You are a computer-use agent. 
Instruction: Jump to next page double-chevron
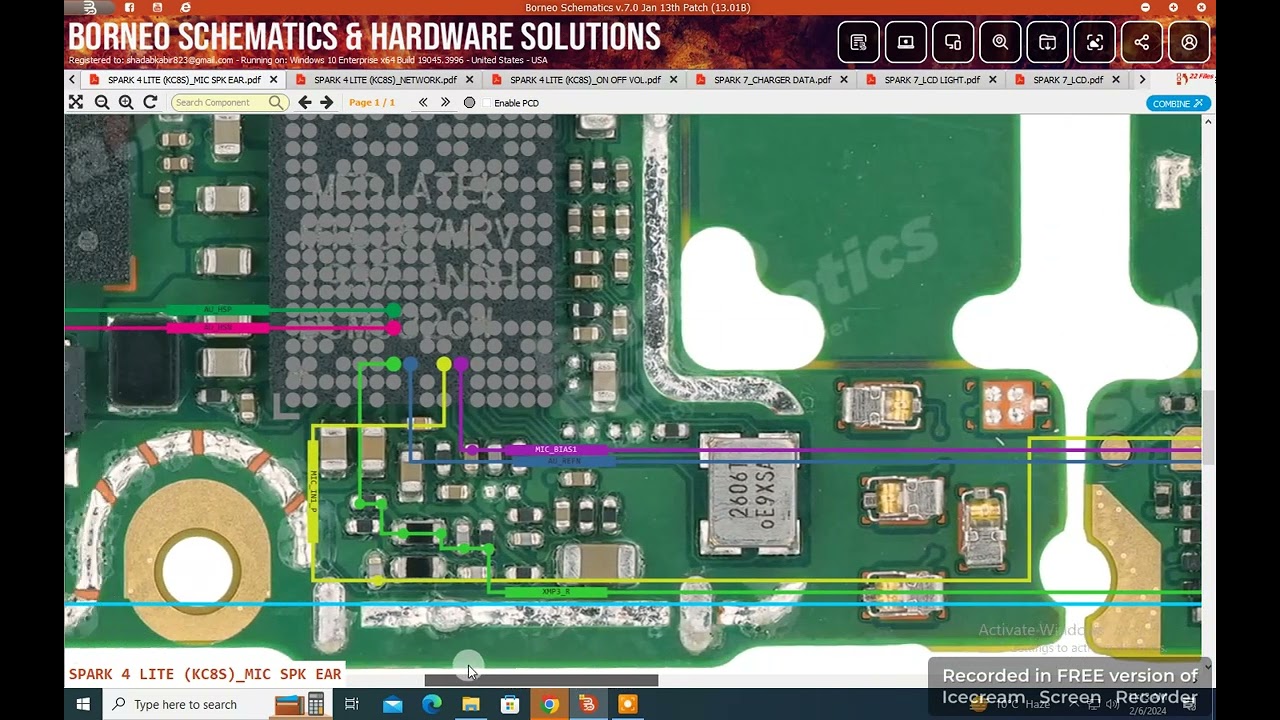(446, 102)
